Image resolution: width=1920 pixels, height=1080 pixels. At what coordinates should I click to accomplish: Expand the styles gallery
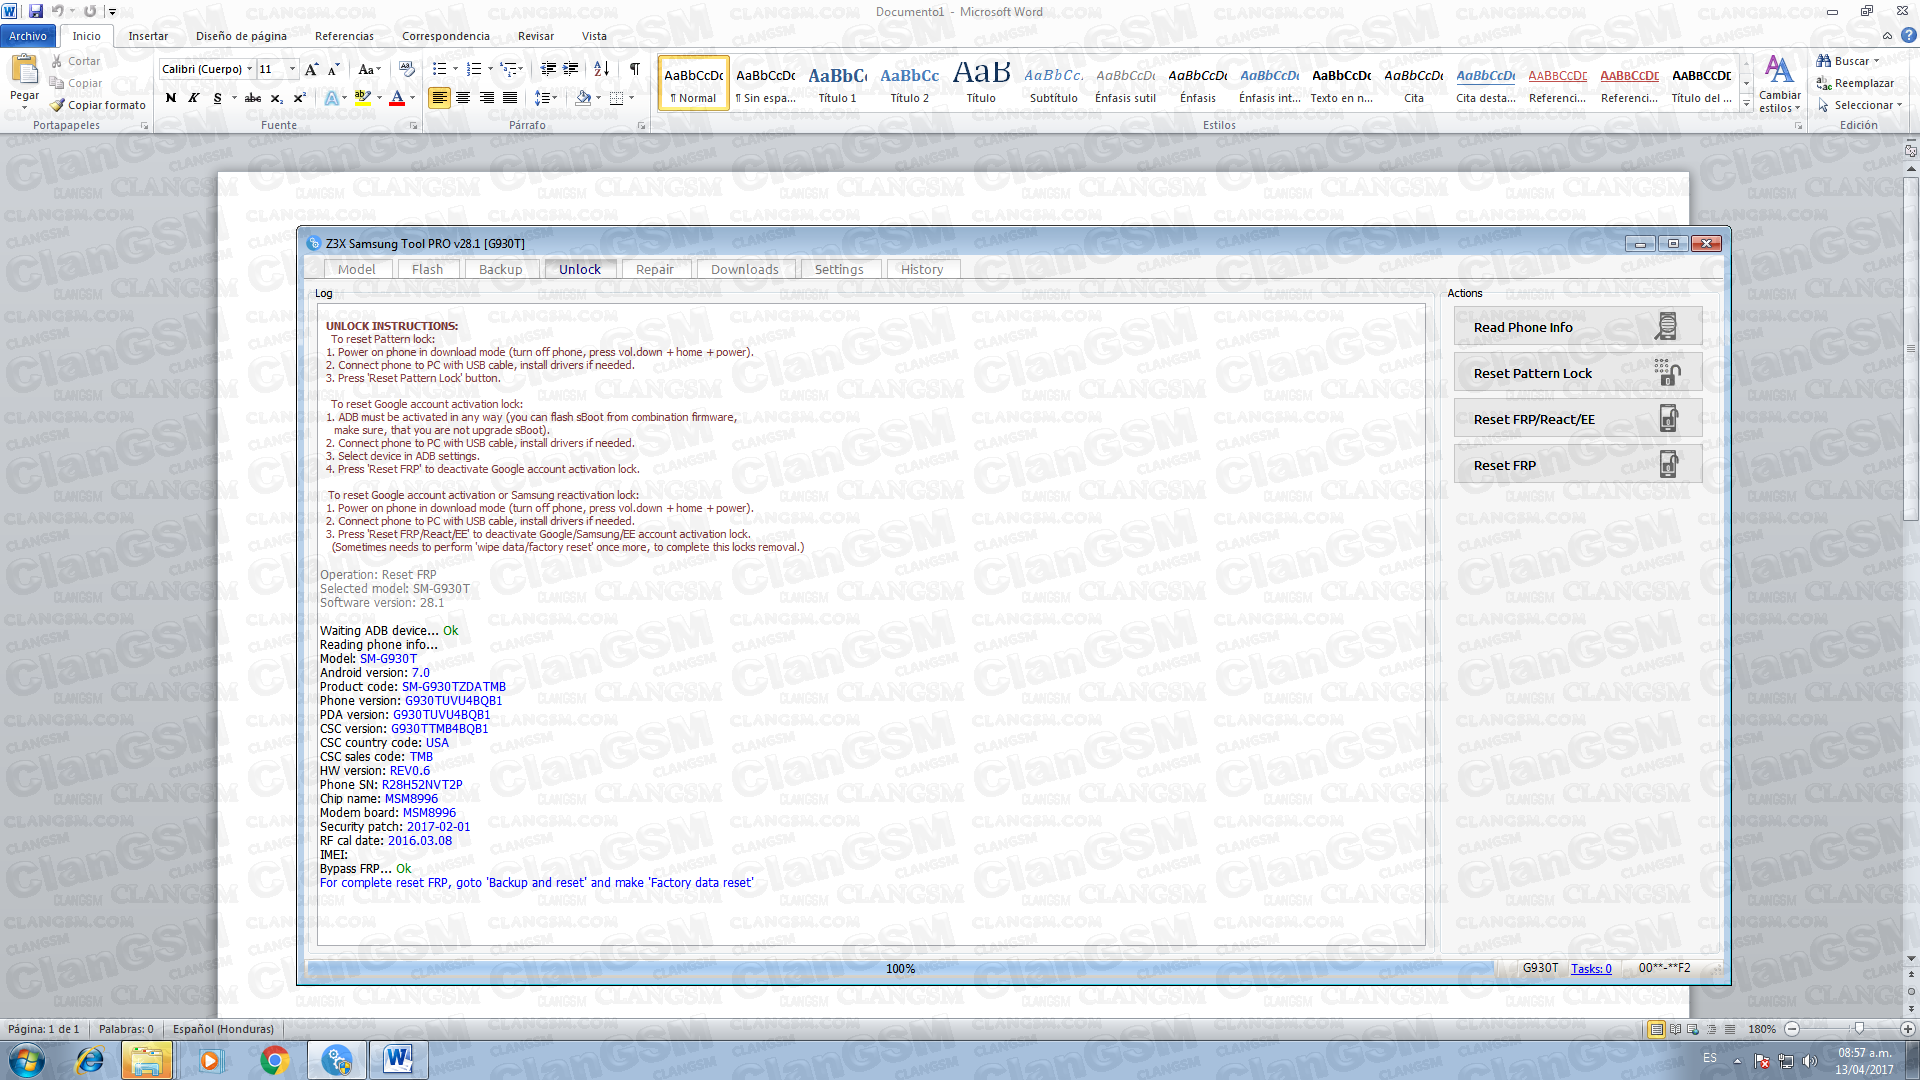coord(1746,103)
